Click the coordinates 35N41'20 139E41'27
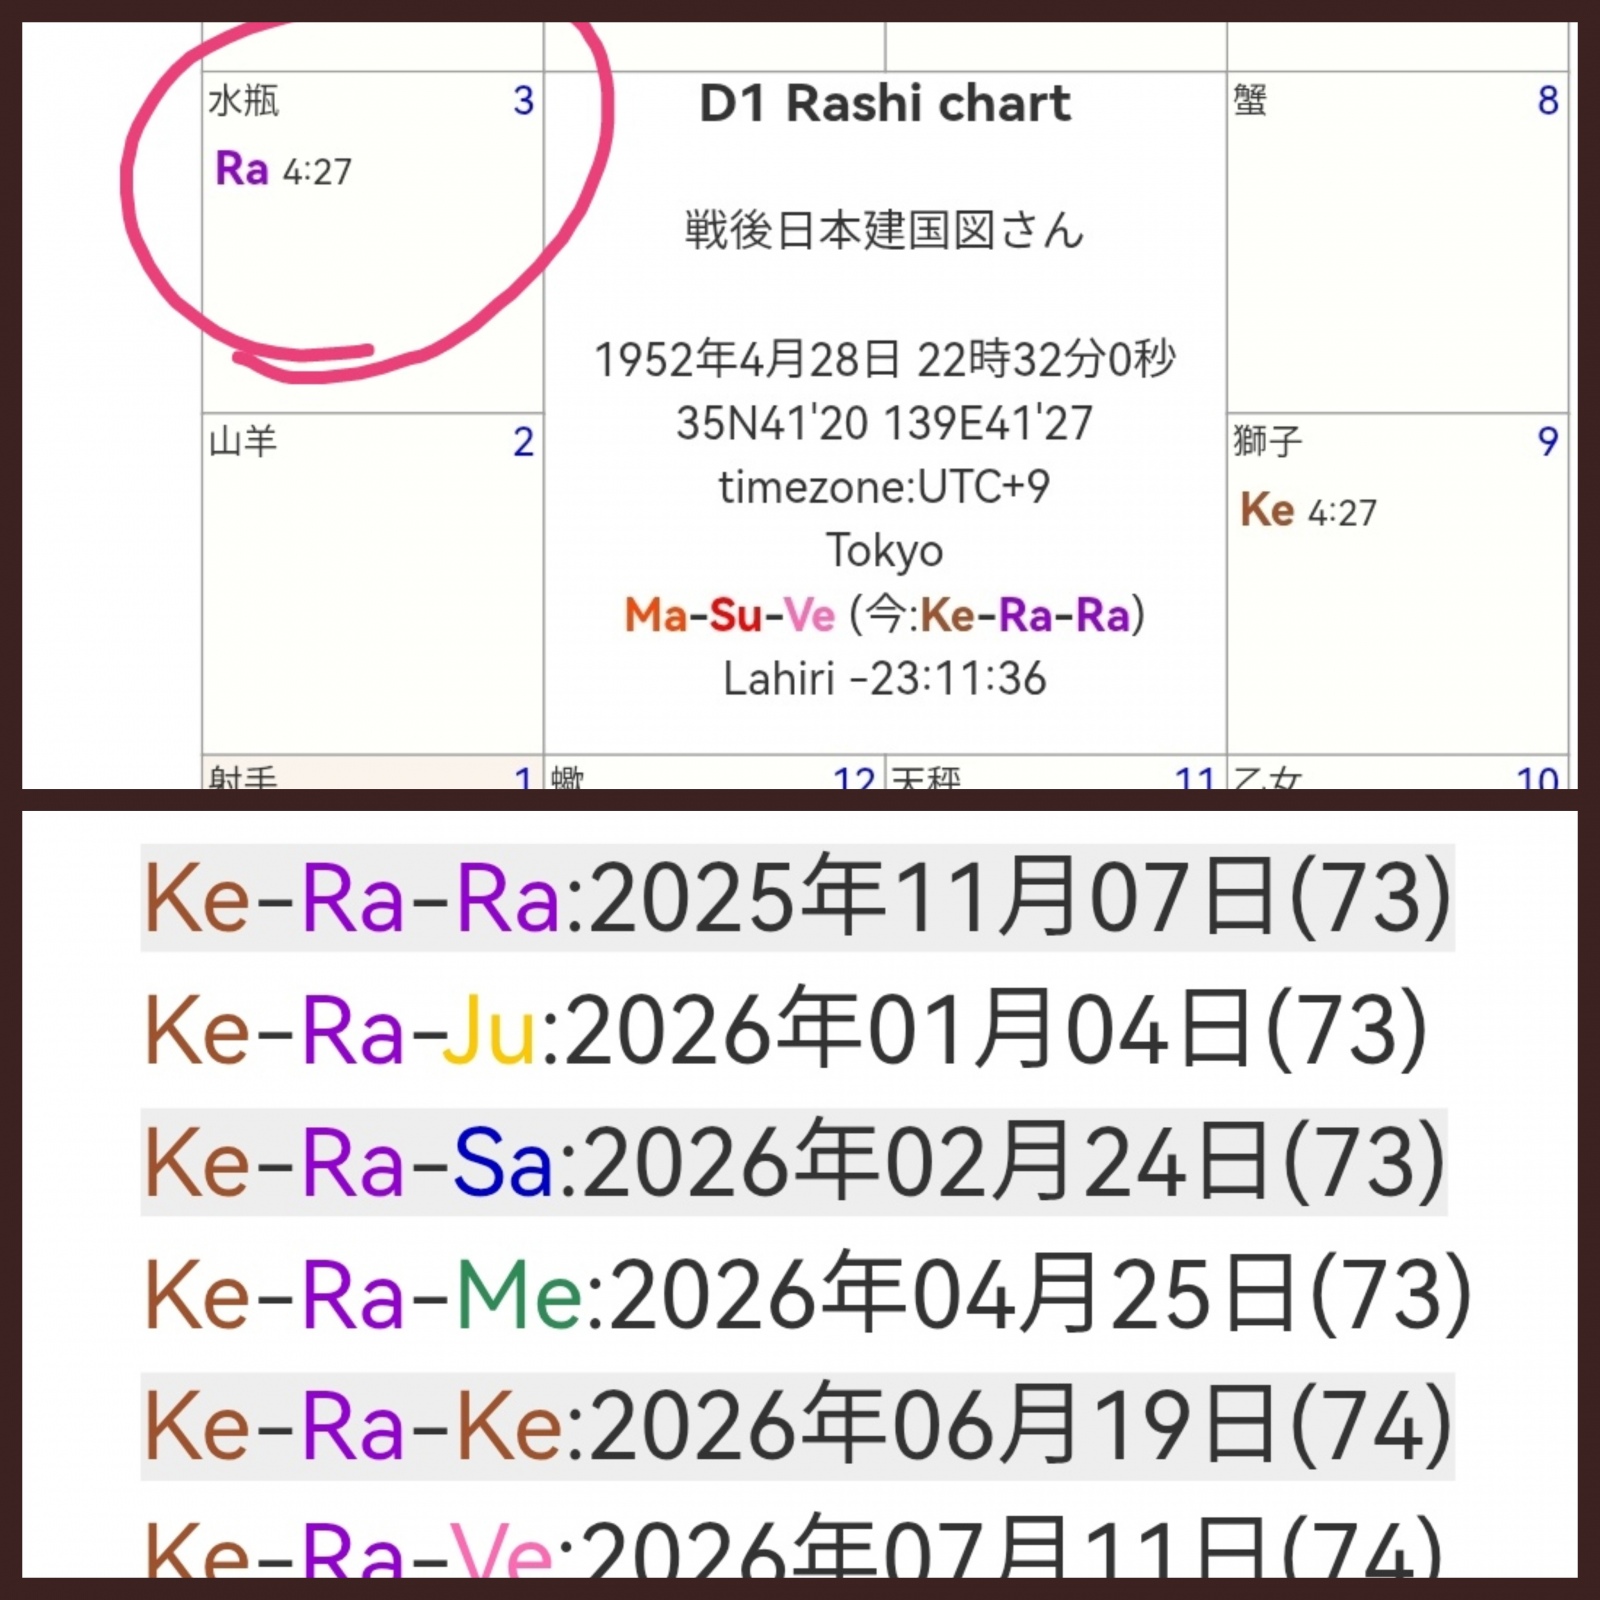Screen dimensions: 1600x1600 point(884,423)
